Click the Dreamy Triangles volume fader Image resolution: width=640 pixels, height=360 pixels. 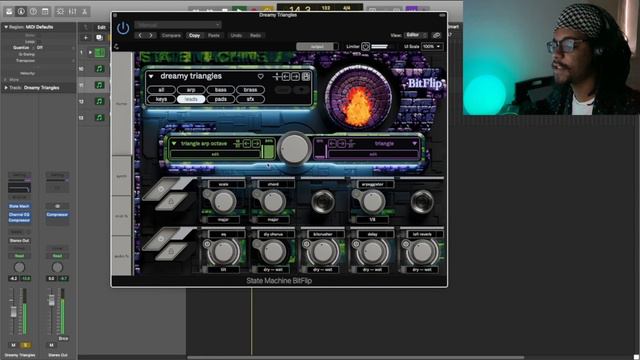click(13, 312)
